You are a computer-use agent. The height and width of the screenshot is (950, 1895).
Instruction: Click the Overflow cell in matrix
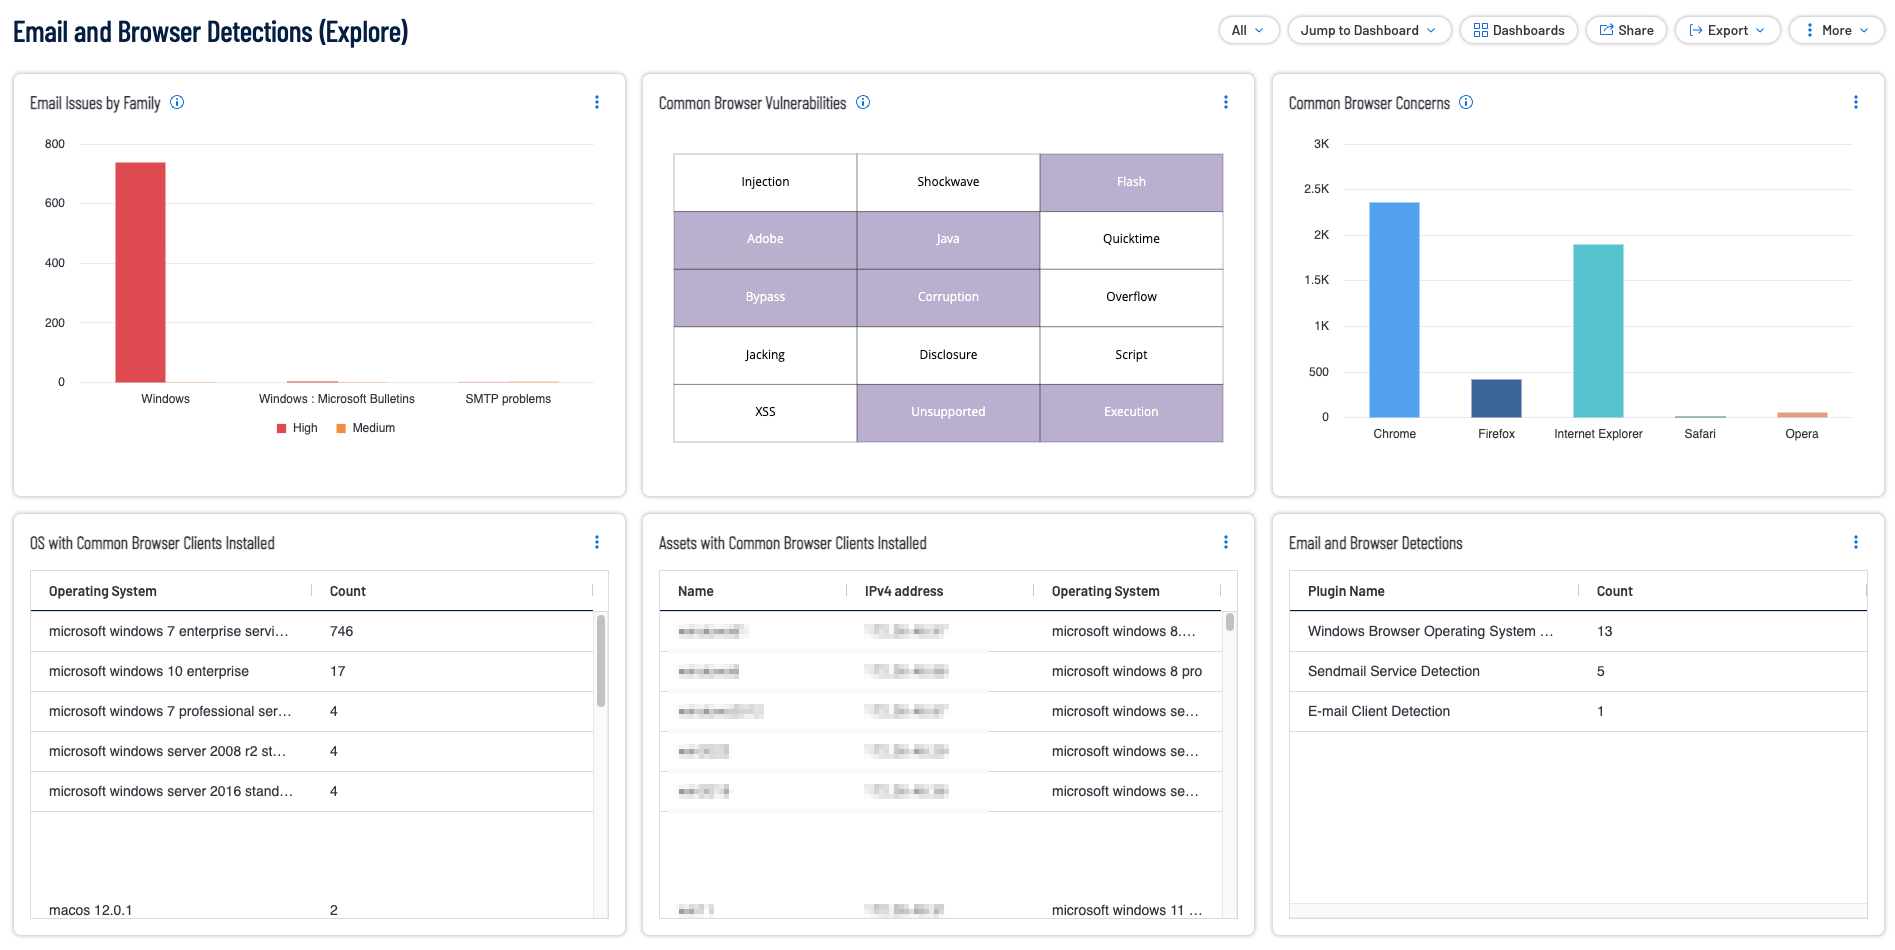1131,297
